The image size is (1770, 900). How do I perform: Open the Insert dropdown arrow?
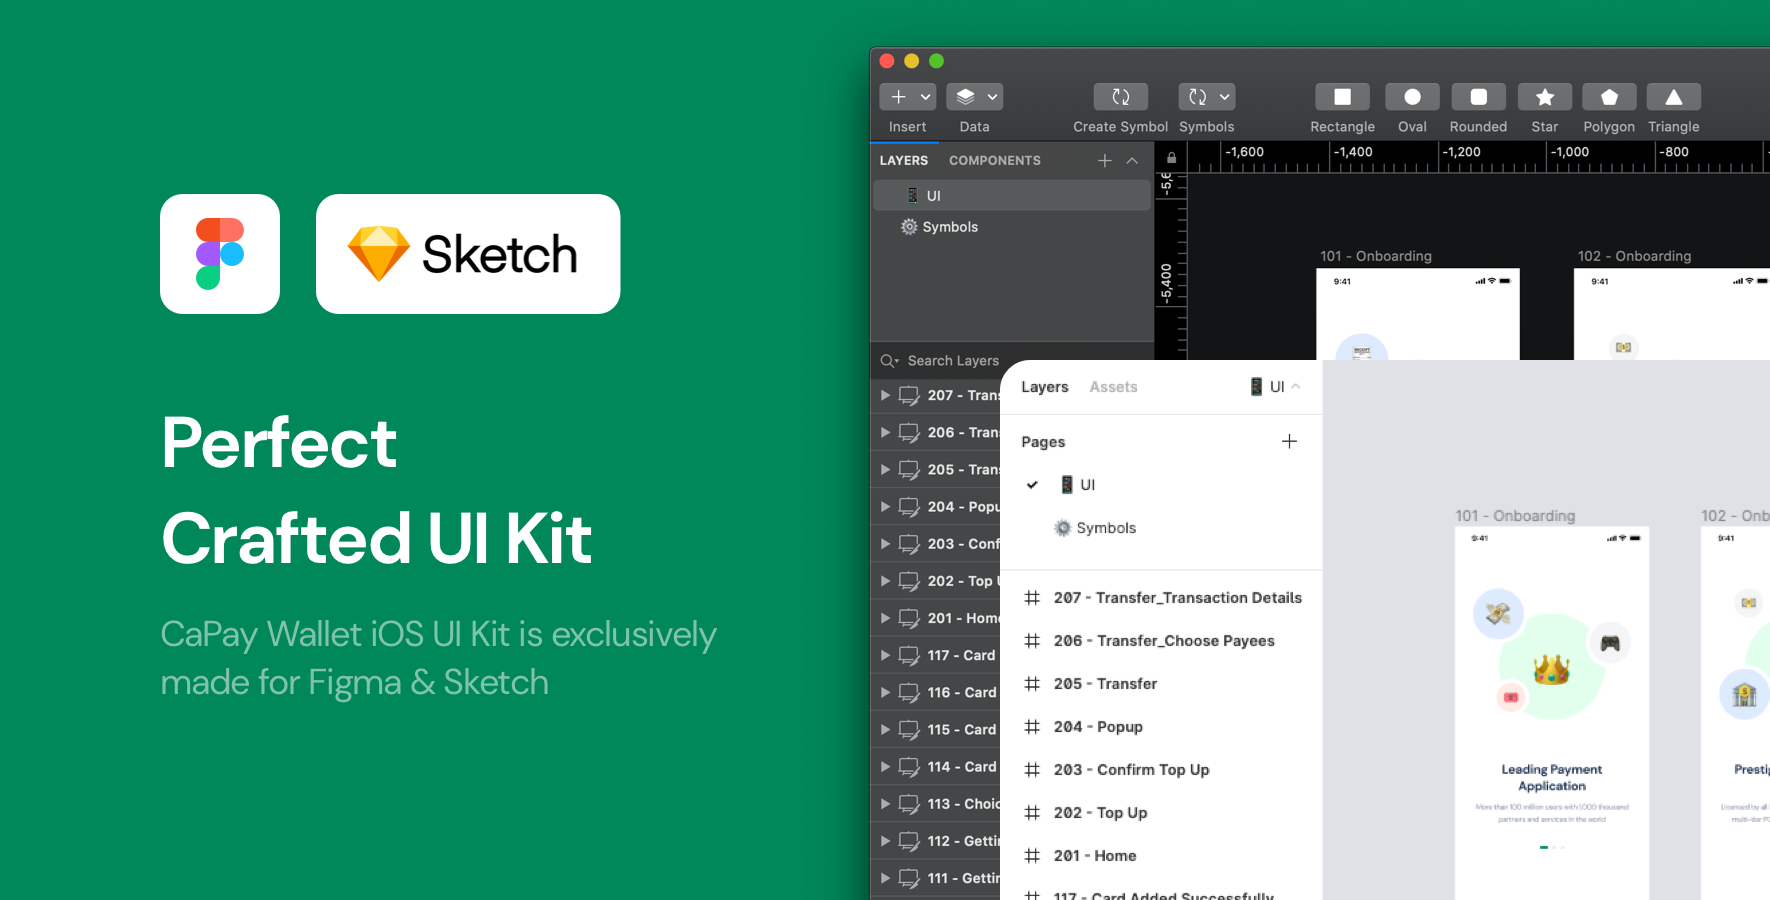pyautogui.click(x=926, y=97)
